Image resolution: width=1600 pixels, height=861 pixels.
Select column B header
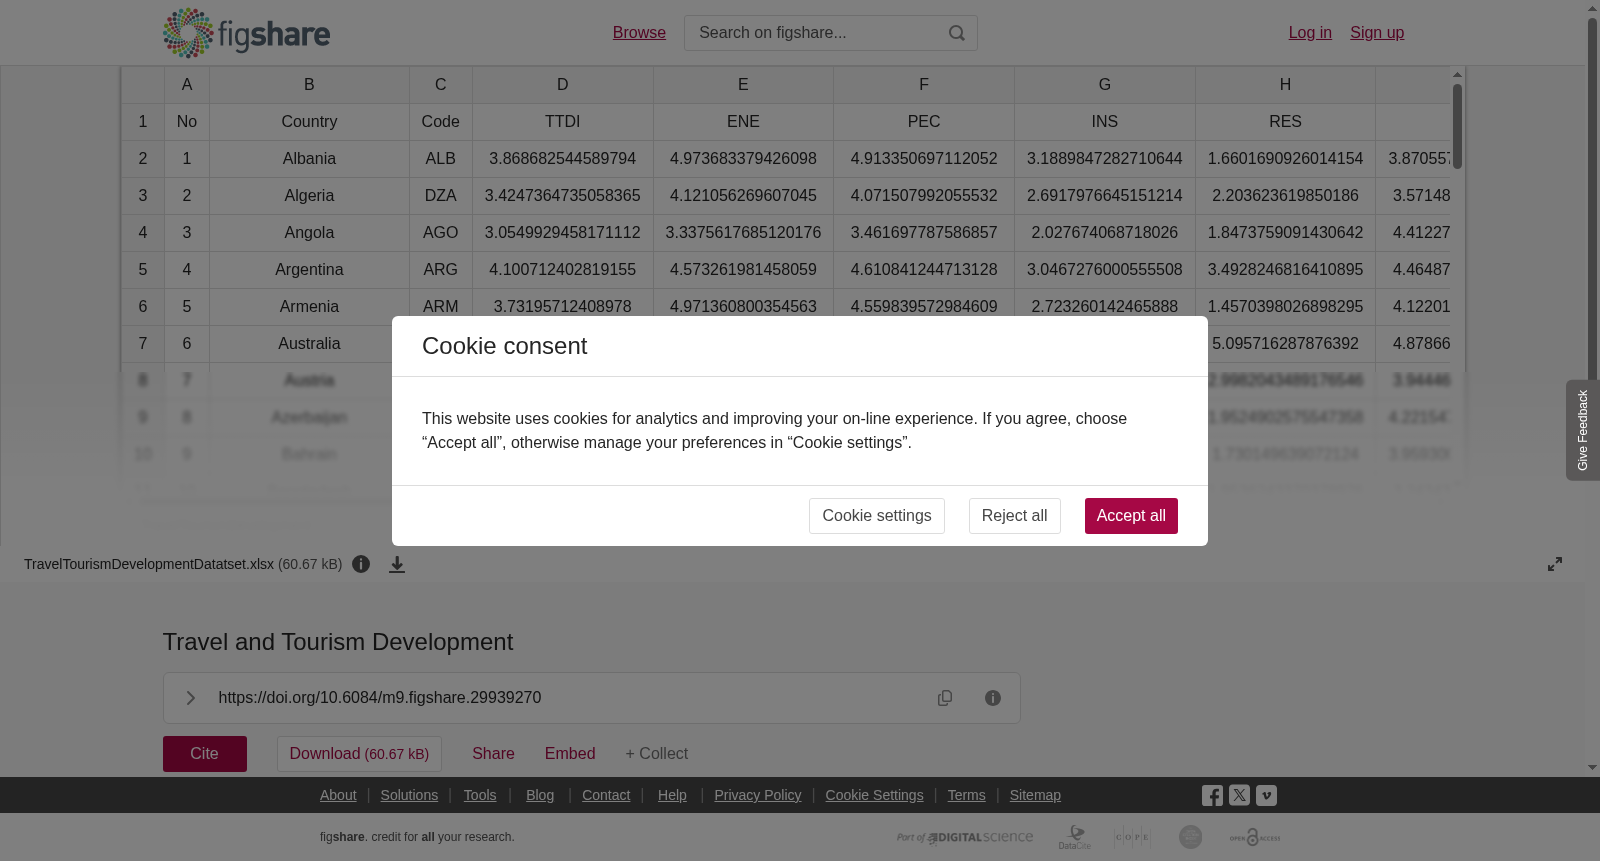click(309, 85)
